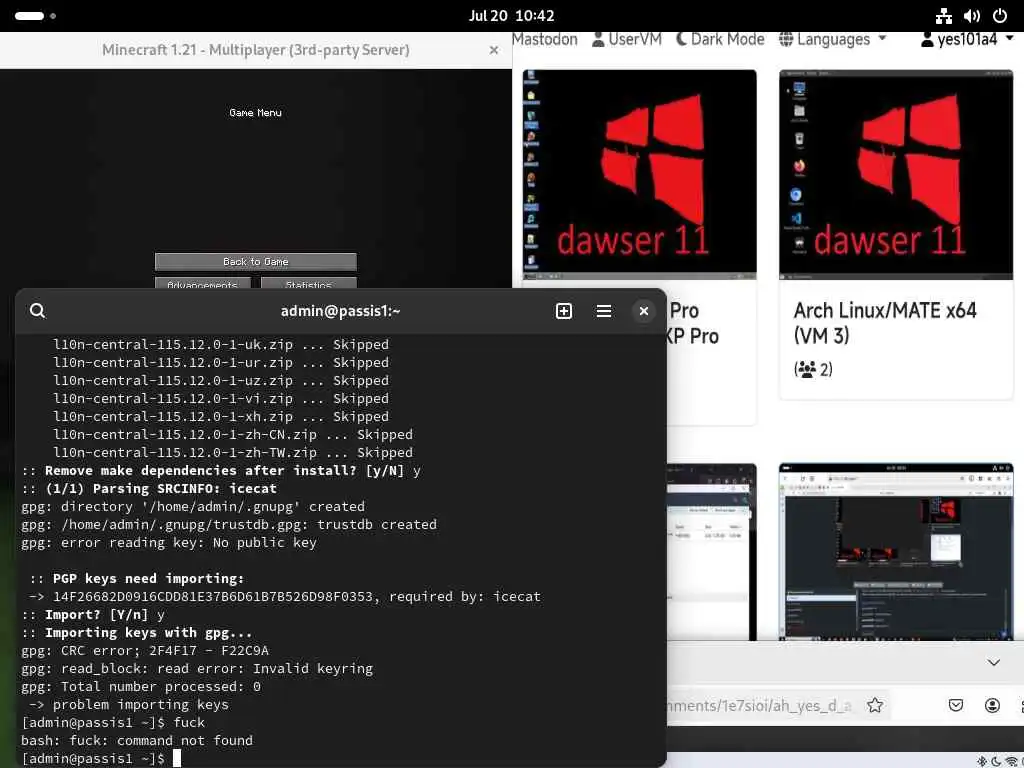
Task: Collapse the panel using the chevron down arrow
Action: (x=993, y=662)
